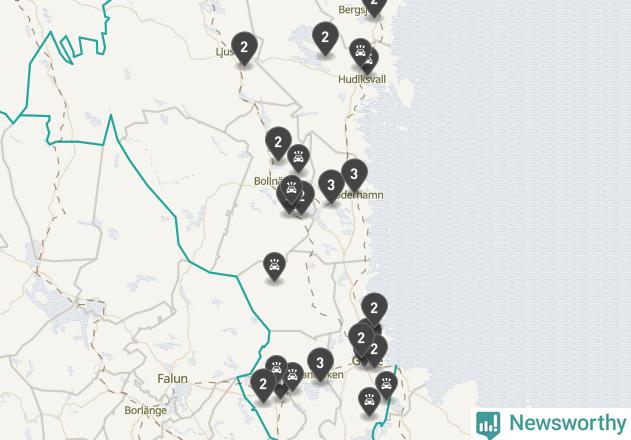Click the 2-cluster marker overlapping the Gävle label
The height and width of the screenshot is (440, 631).
pyautogui.click(x=375, y=349)
